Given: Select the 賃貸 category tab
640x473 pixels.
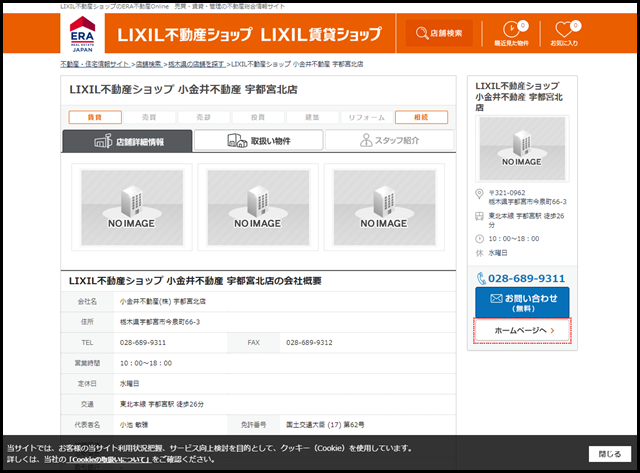Looking at the screenshot, I should point(95,117).
